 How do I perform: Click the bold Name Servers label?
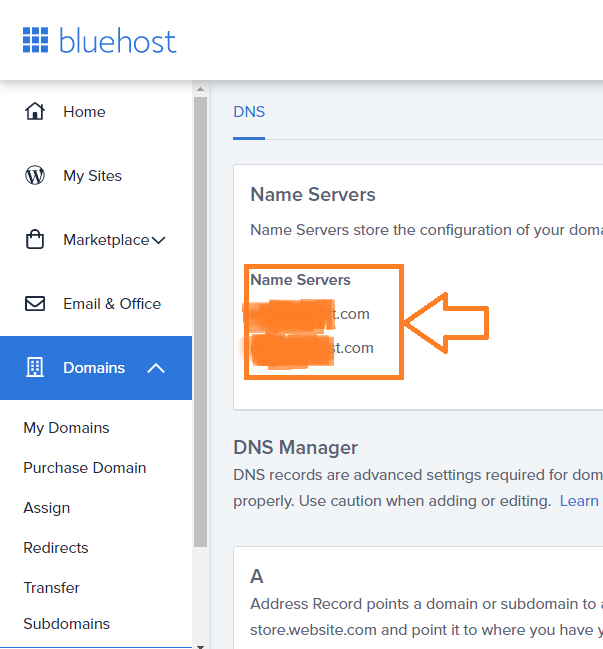(300, 280)
